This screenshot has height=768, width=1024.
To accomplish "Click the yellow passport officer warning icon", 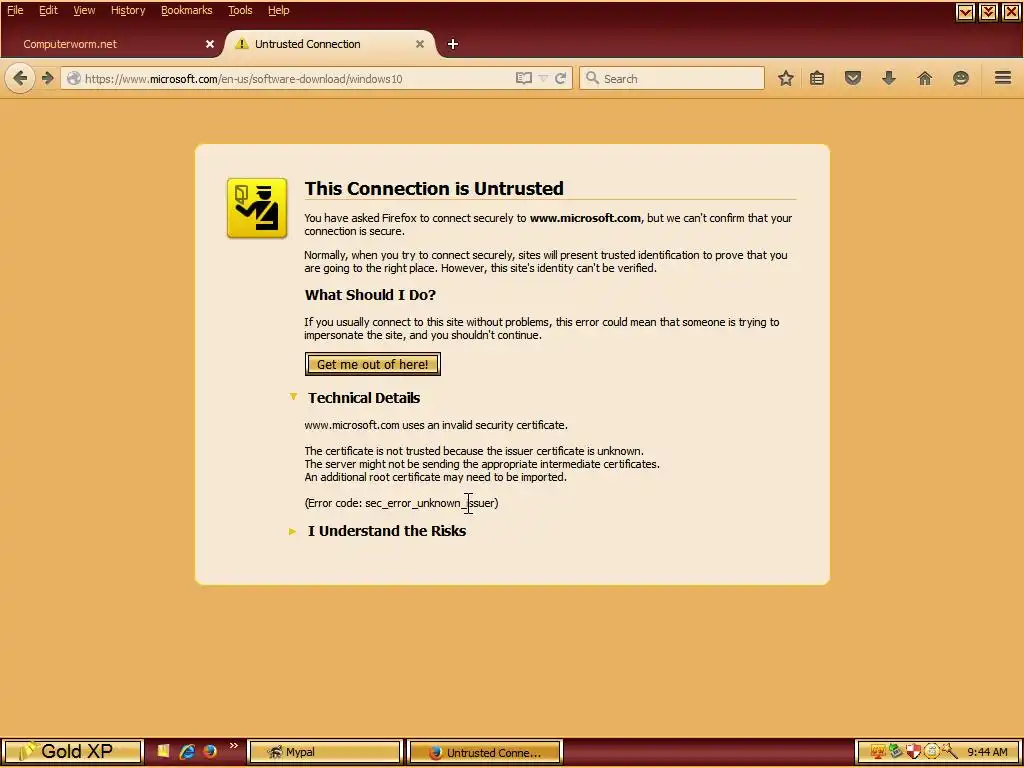I will (257, 208).
